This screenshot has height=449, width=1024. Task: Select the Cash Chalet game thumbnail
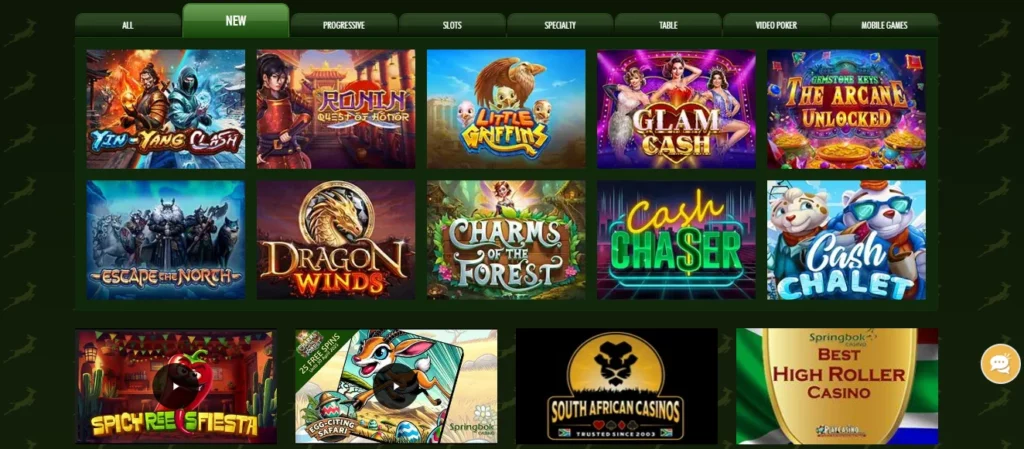coord(846,240)
